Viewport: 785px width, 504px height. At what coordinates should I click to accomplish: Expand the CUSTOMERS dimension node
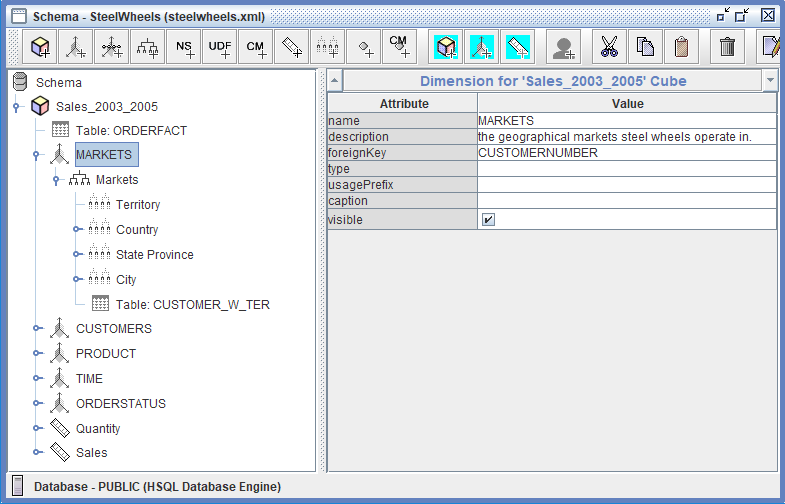(x=36, y=329)
